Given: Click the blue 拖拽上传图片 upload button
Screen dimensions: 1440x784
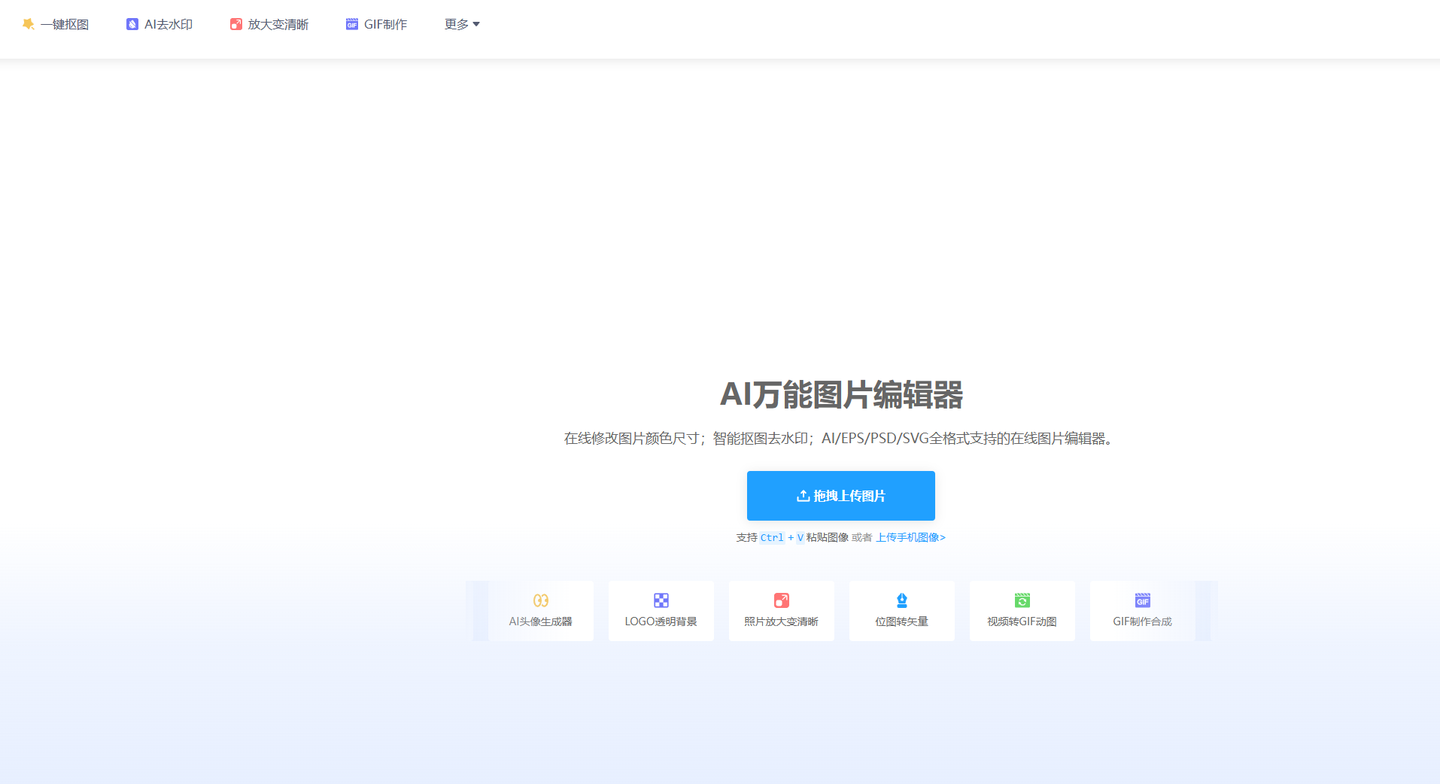Looking at the screenshot, I should pyautogui.click(x=841, y=496).
